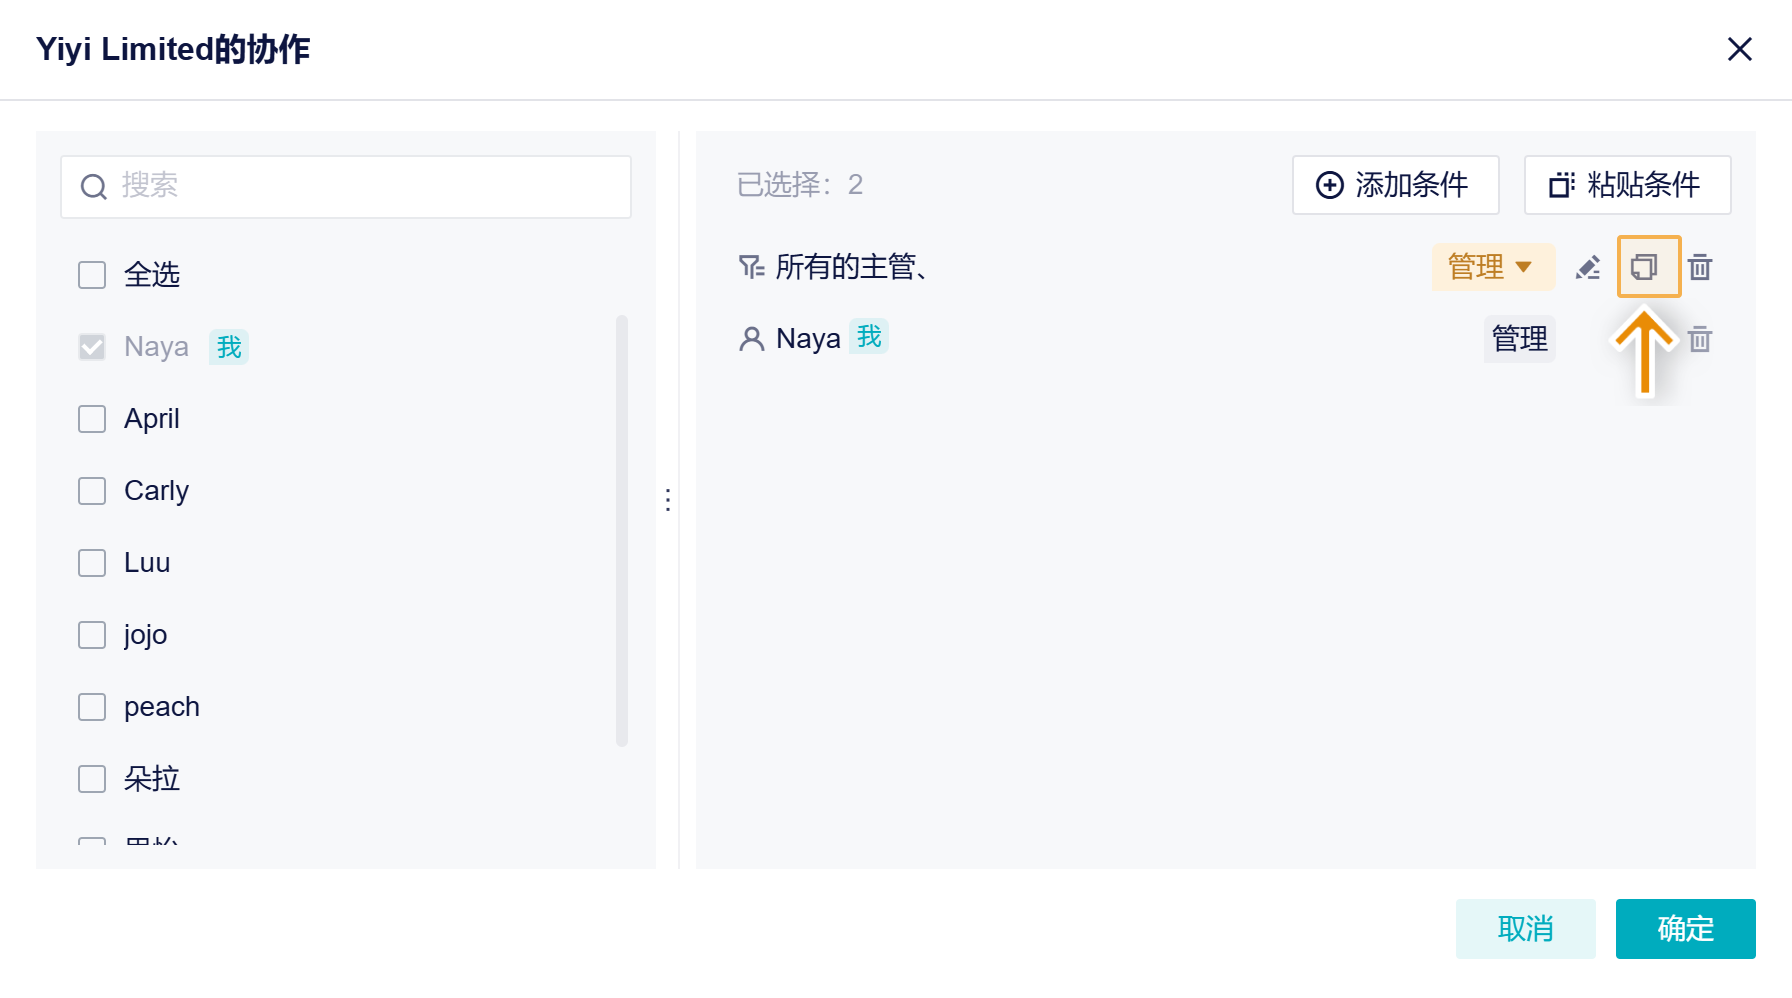Click the magnifier icon in the search box

coord(93,186)
